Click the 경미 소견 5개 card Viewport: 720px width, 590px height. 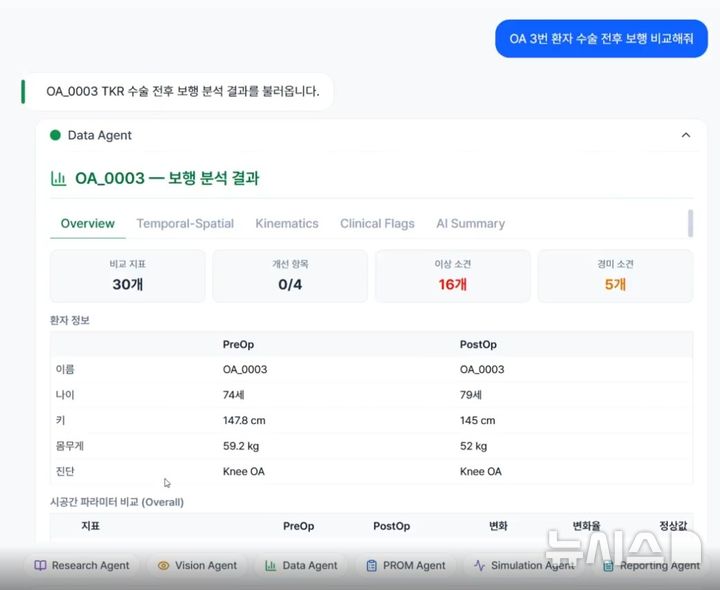pos(615,276)
